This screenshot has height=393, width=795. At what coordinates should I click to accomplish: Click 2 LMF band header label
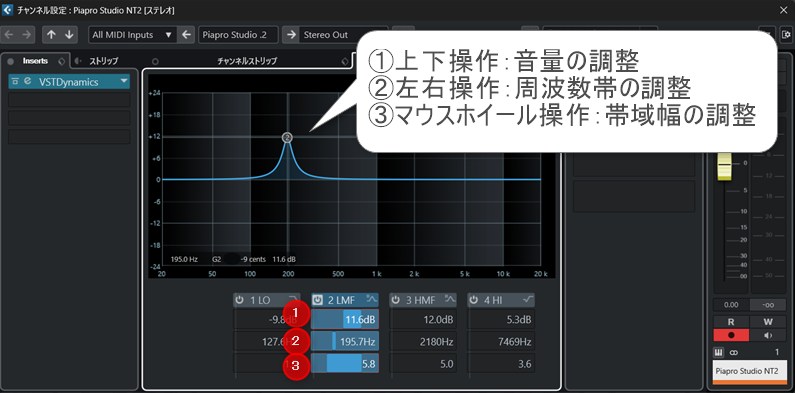click(x=341, y=300)
